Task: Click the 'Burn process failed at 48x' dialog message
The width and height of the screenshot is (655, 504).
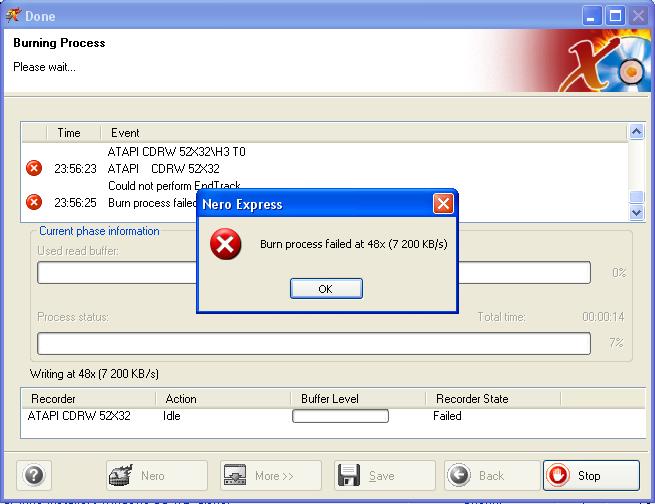Action: click(x=354, y=244)
